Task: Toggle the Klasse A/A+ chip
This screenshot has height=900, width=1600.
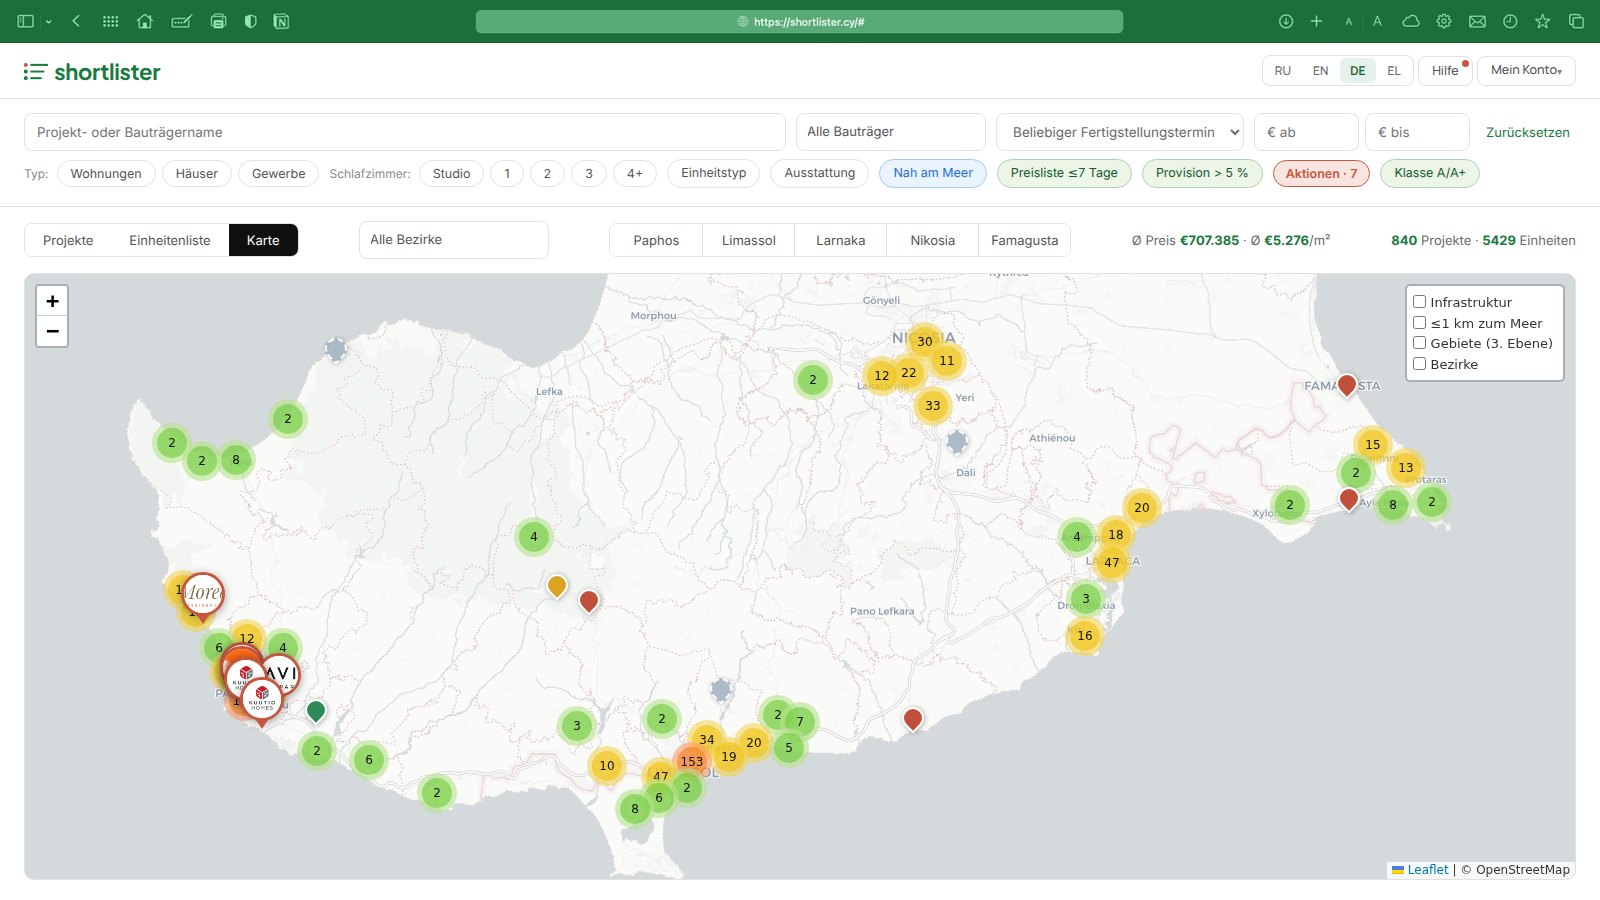Action: coord(1430,173)
